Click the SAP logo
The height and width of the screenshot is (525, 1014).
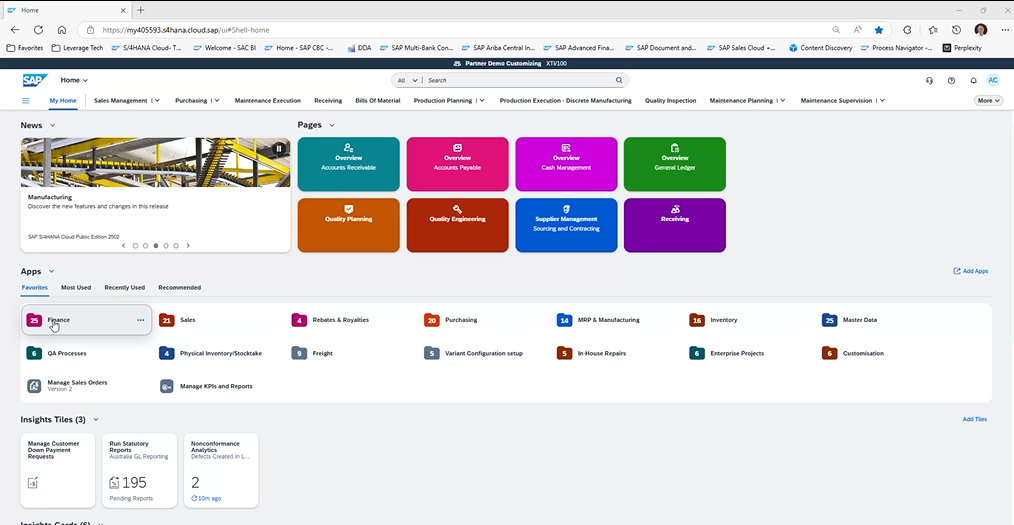(x=35, y=80)
